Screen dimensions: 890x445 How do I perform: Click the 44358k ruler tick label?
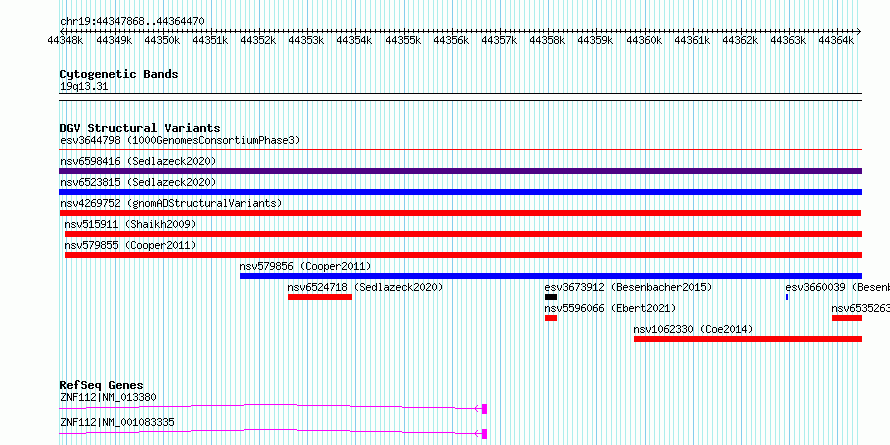pos(548,40)
